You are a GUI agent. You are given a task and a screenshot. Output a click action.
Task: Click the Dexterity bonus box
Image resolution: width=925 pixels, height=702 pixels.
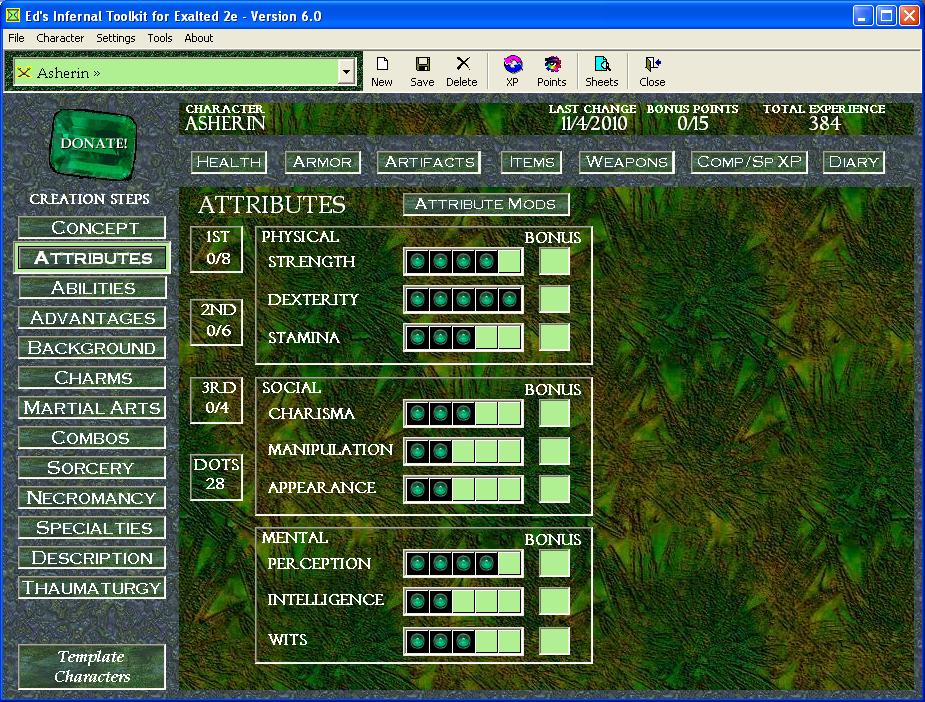click(555, 300)
